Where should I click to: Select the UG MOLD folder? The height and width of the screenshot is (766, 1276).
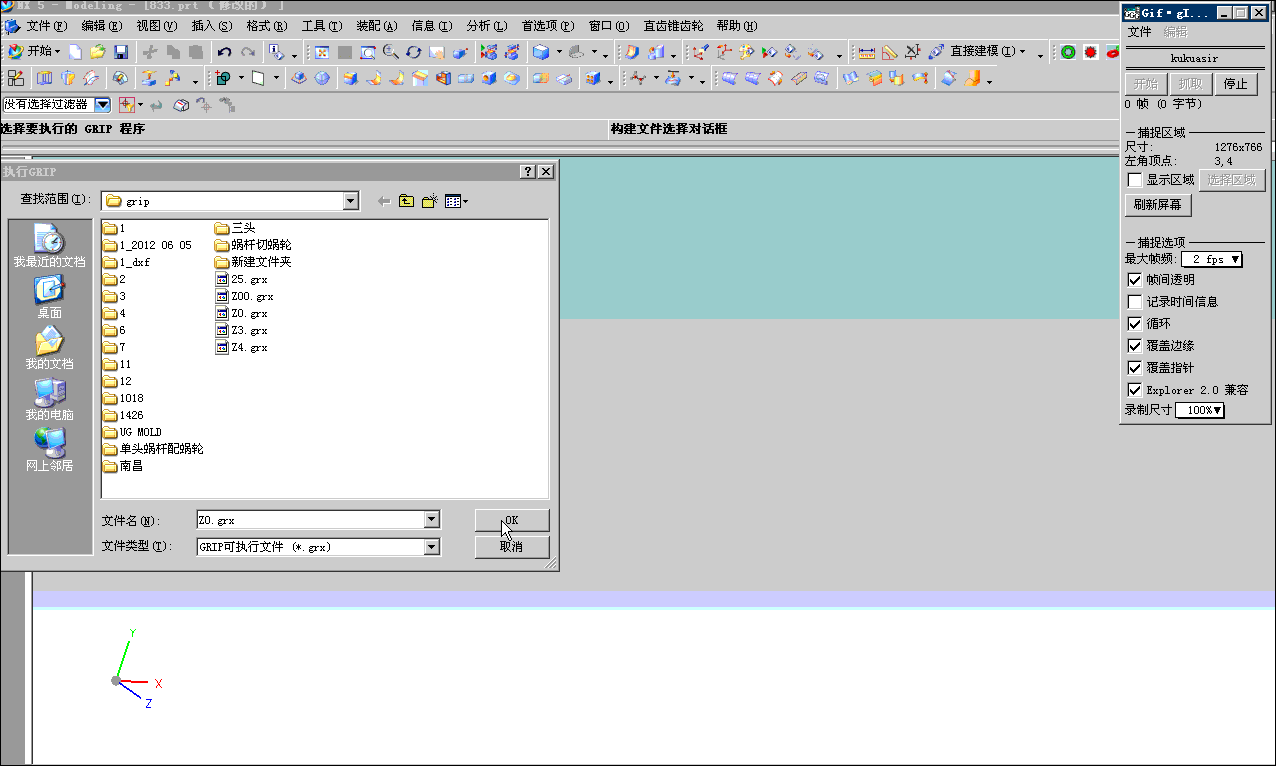(x=133, y=432)
